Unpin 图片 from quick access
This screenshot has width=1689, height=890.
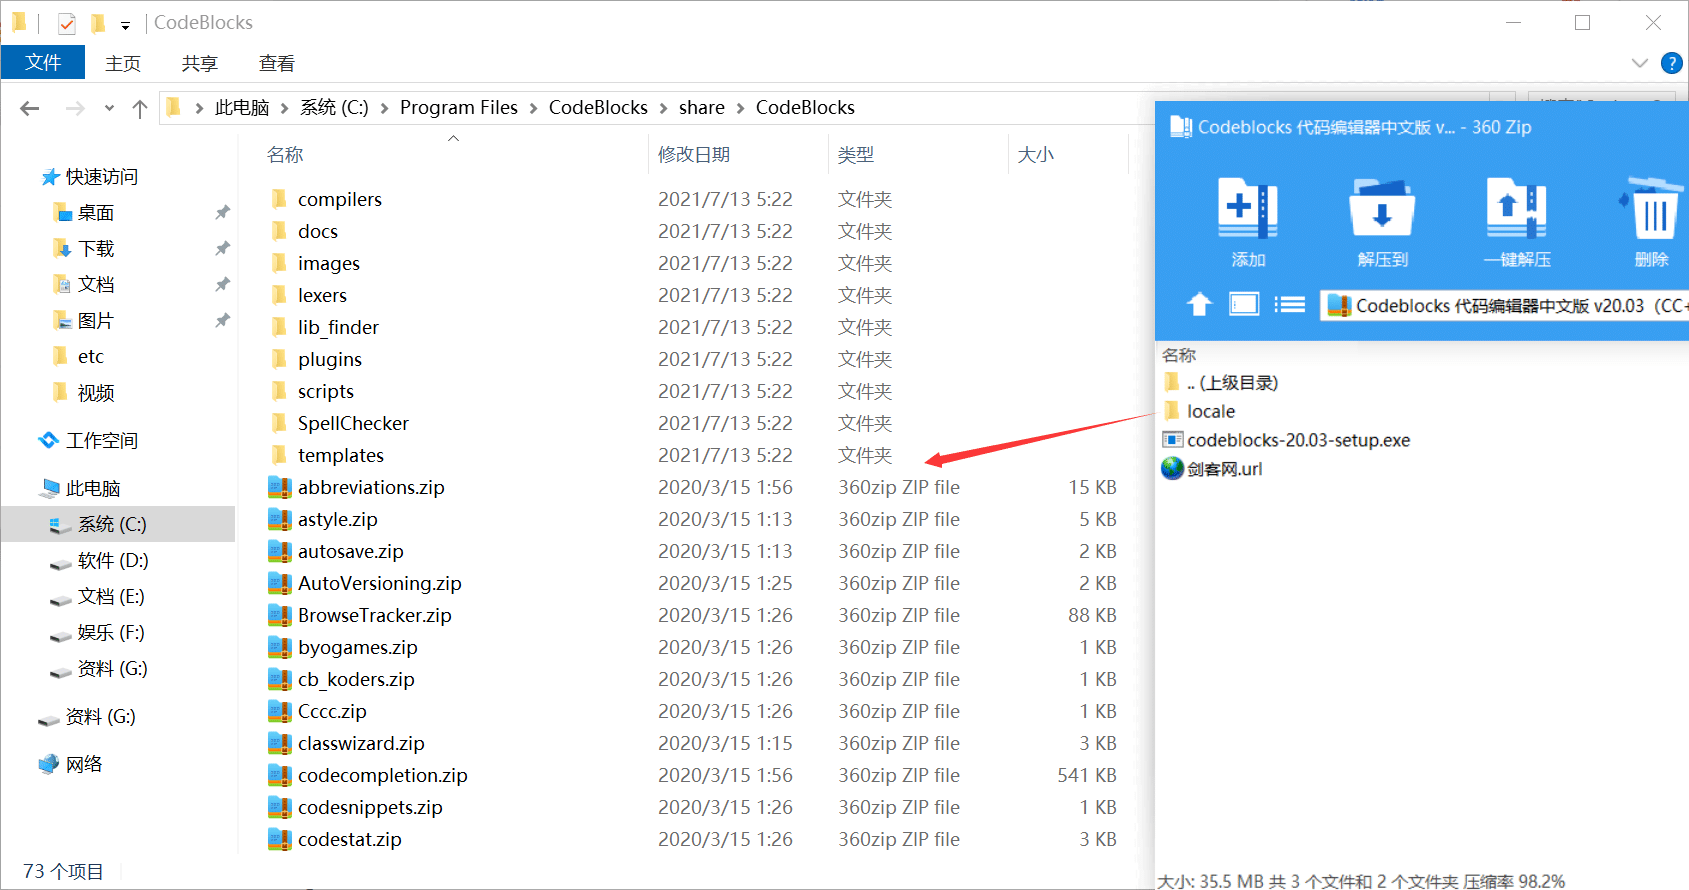tap(222, 320)
